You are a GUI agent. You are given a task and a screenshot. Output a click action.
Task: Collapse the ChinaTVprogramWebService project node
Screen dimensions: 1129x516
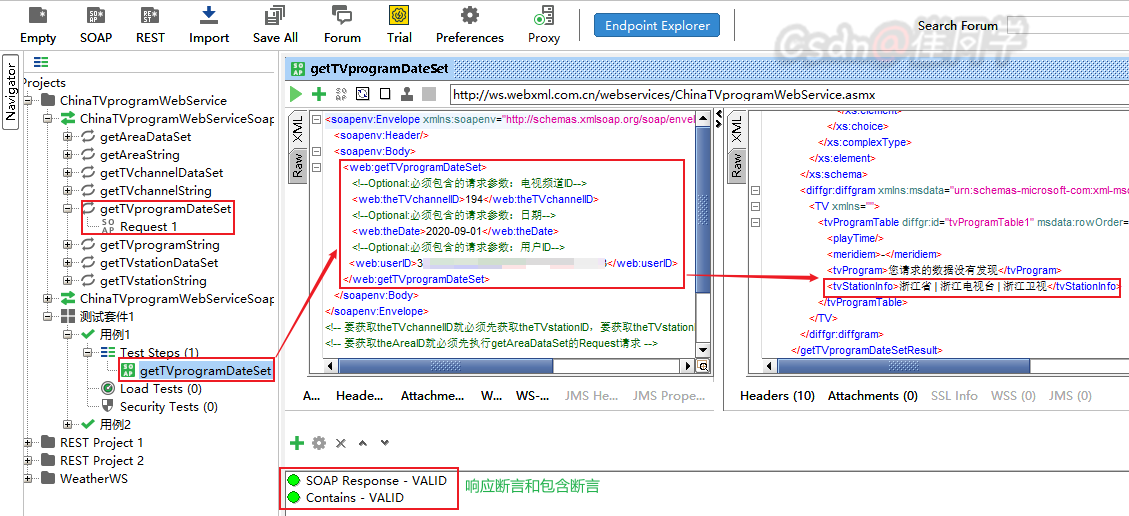pos(27,101)
